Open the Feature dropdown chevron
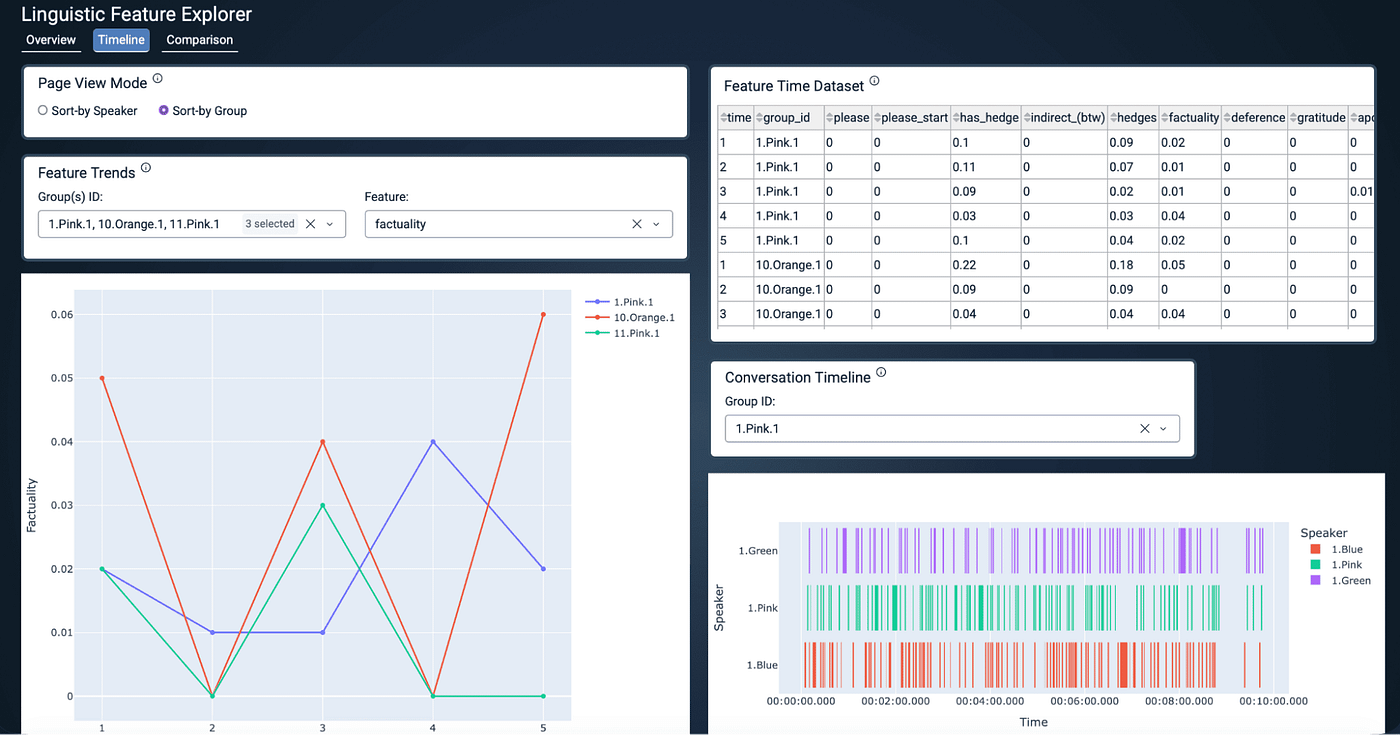Image resolution: width=1400 pixels, height=735 pixels. (x=657, y=224)
